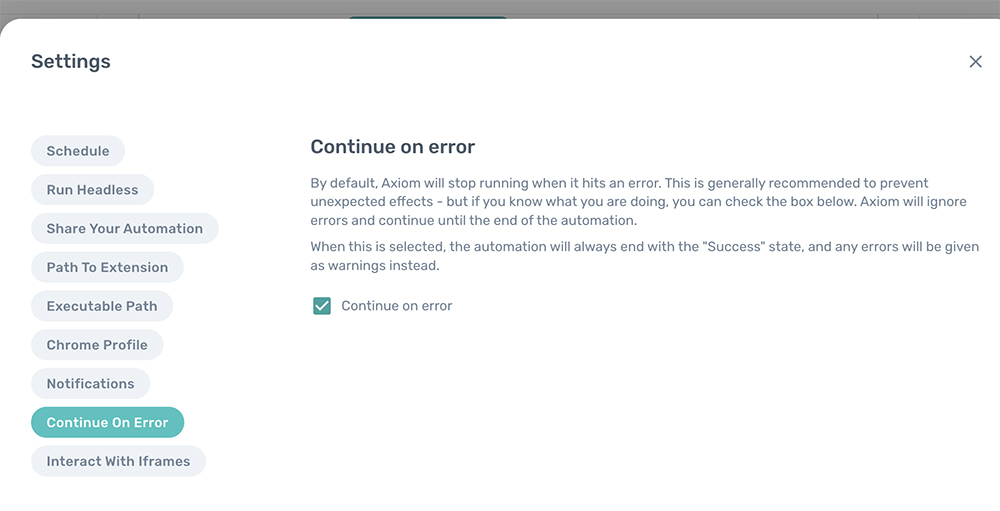Select the Run Headless option
1000x511 pixels.
(x=92, y=190)
